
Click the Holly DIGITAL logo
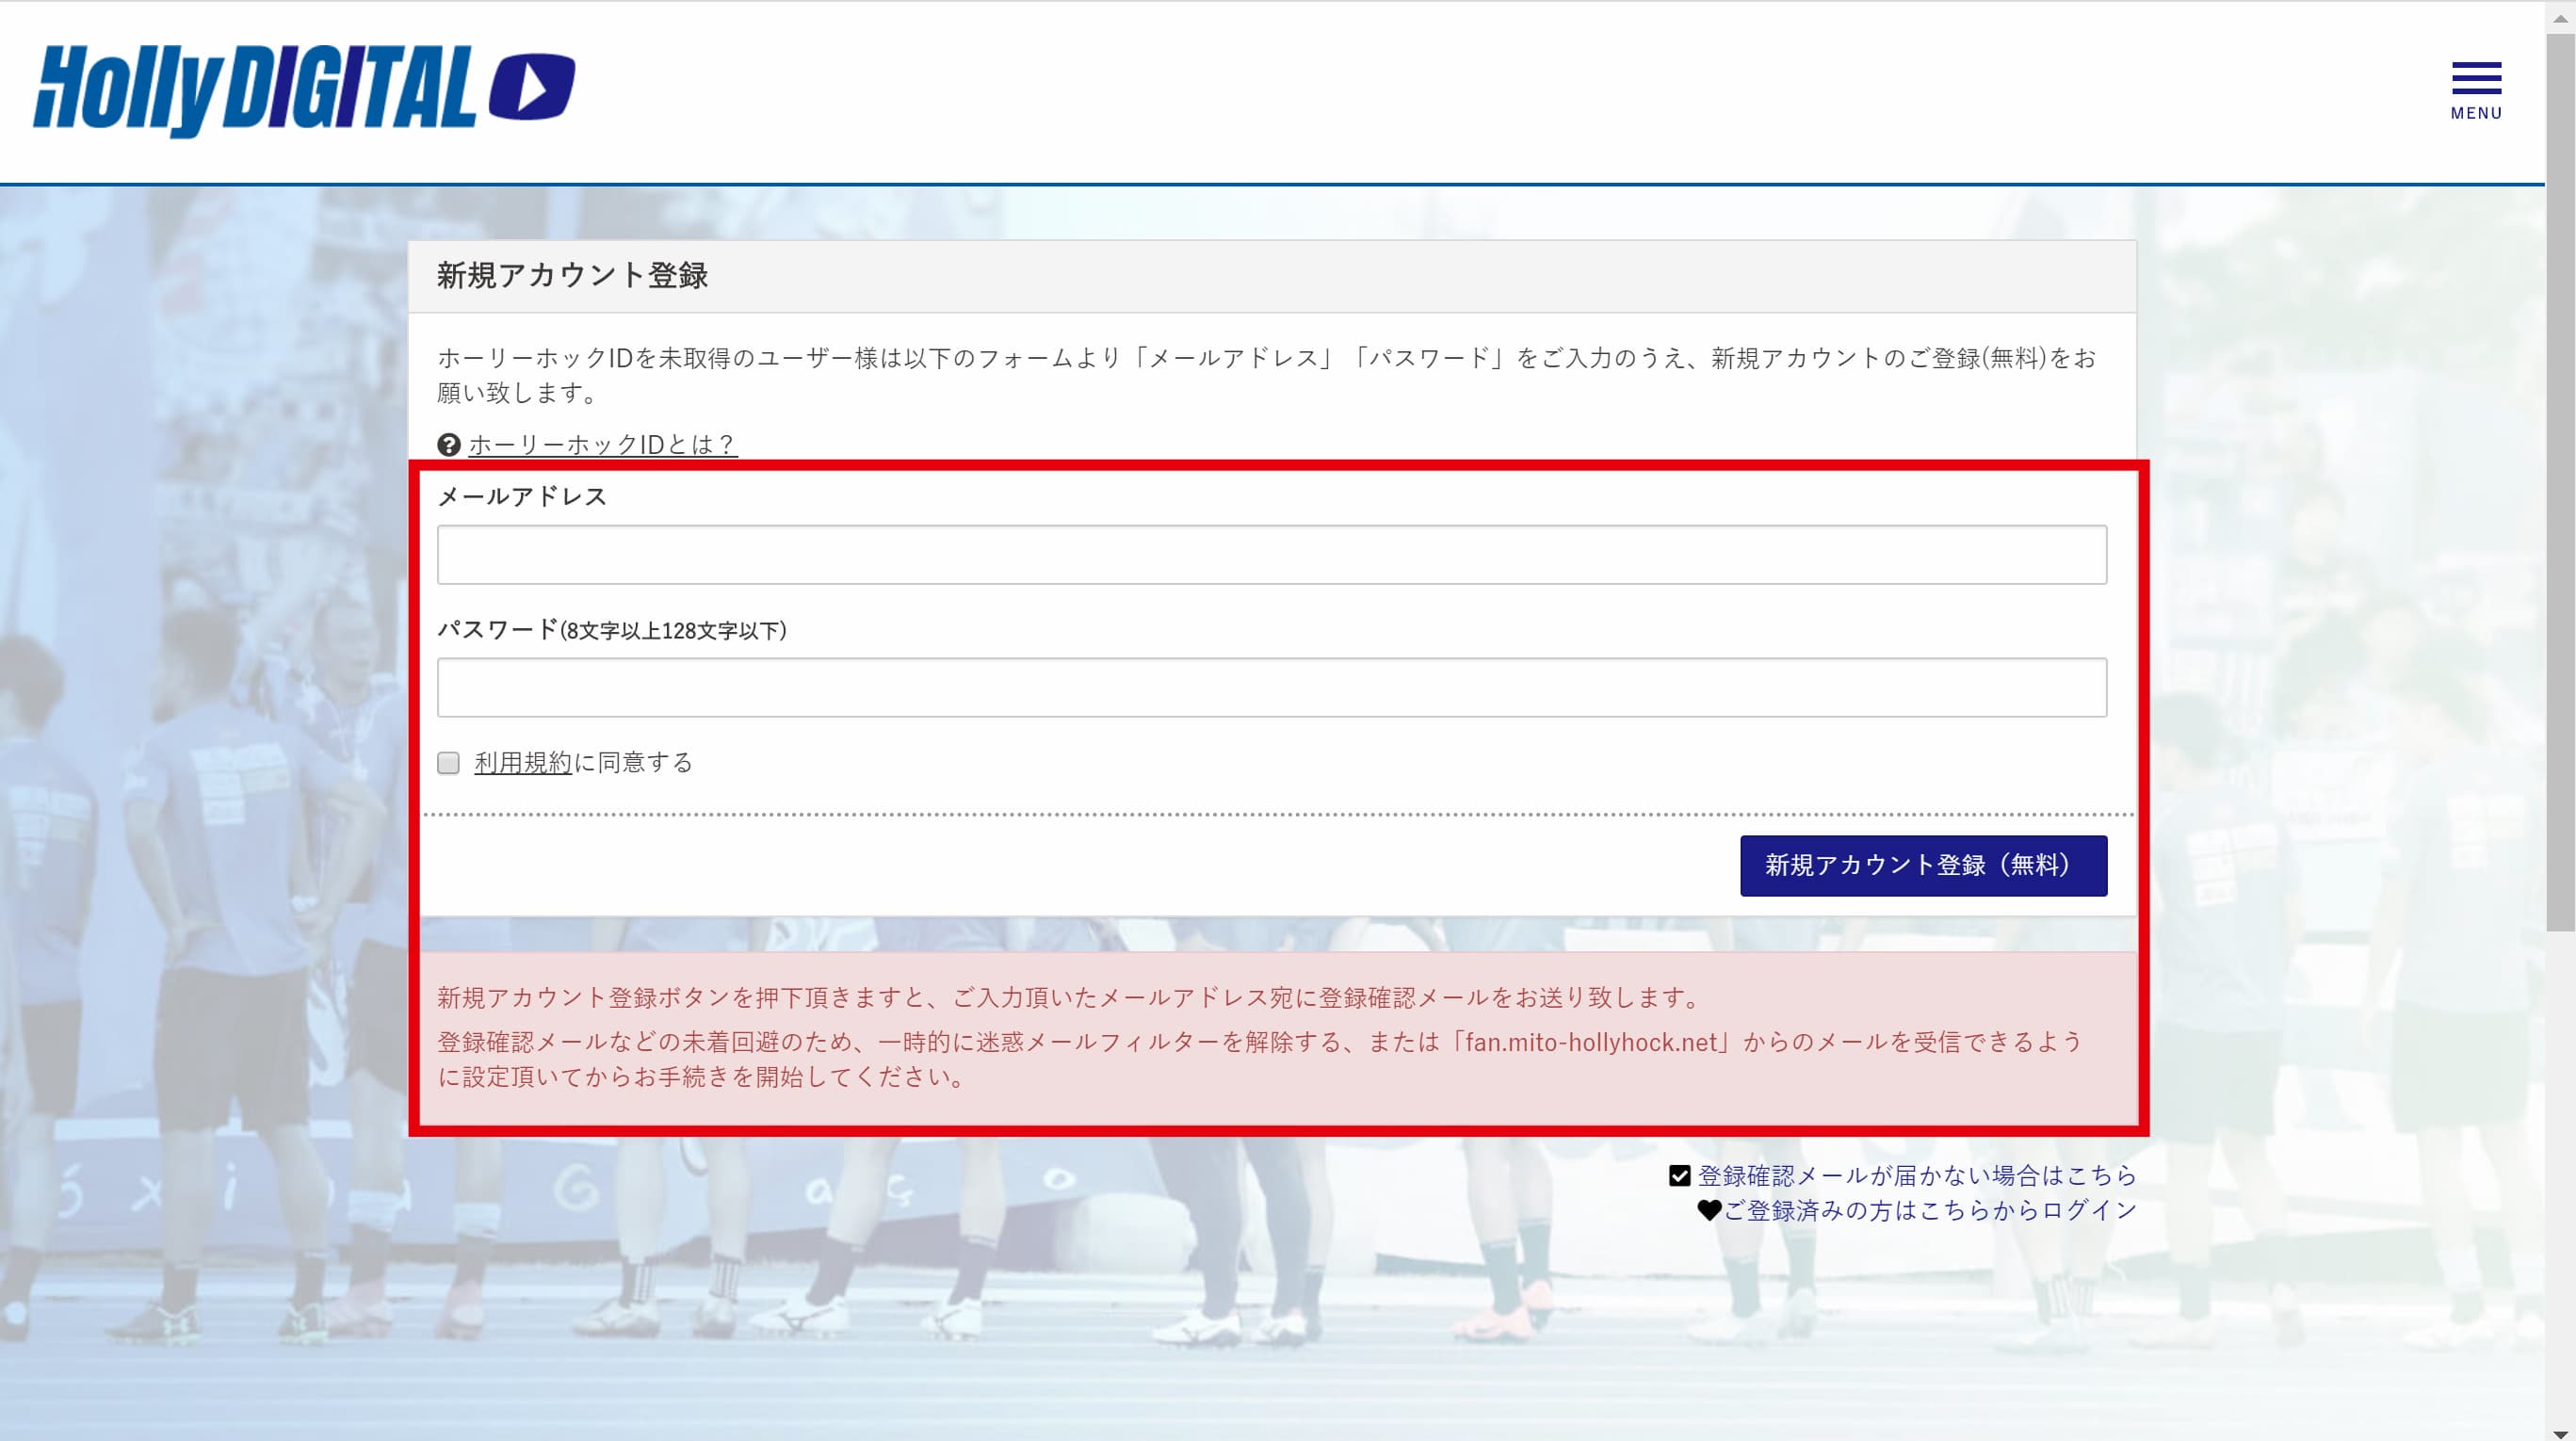(304, 90)
